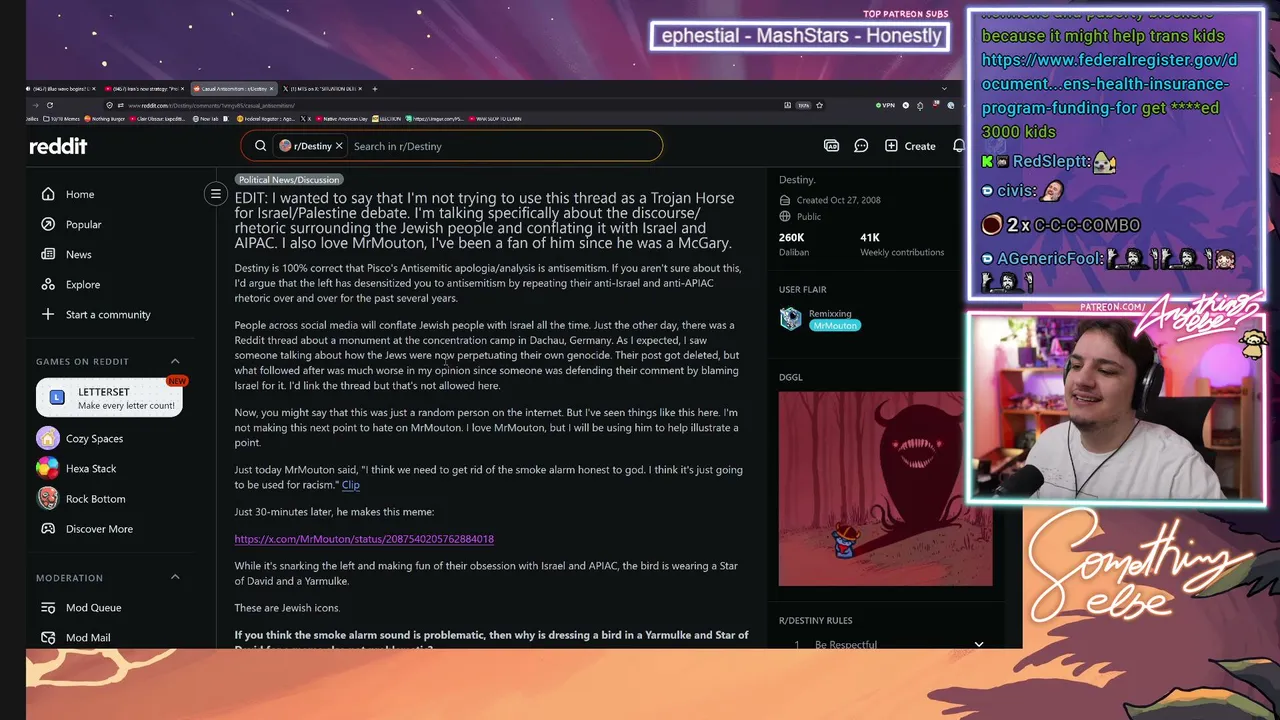Image resolution: width=1280 pixels, height=720 pixels.
Task: Open the LETTERSET game card
Action: click(109, 398)
